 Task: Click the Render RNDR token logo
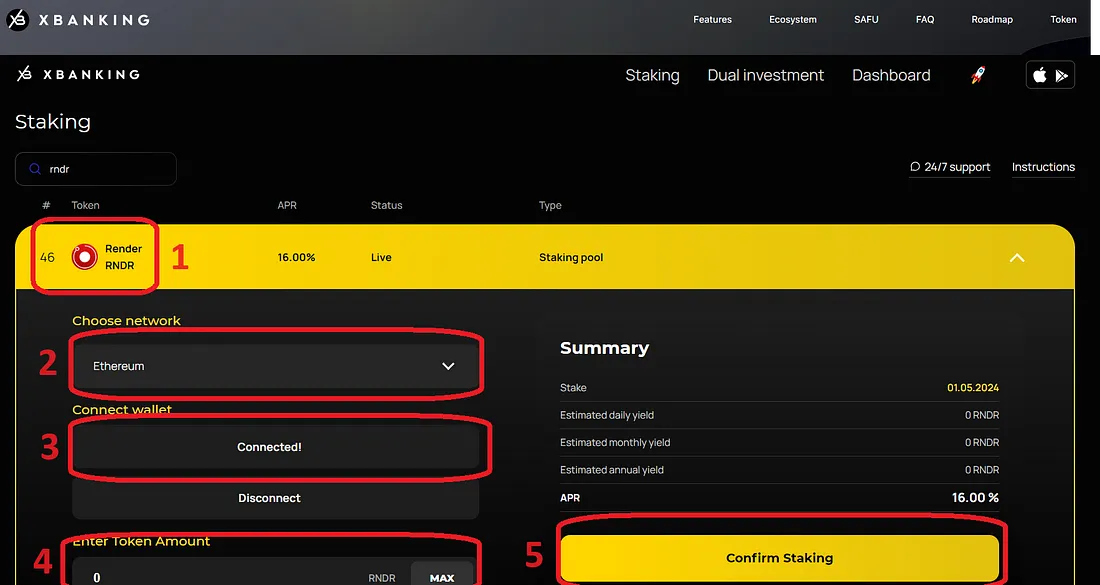pos(84,257)
